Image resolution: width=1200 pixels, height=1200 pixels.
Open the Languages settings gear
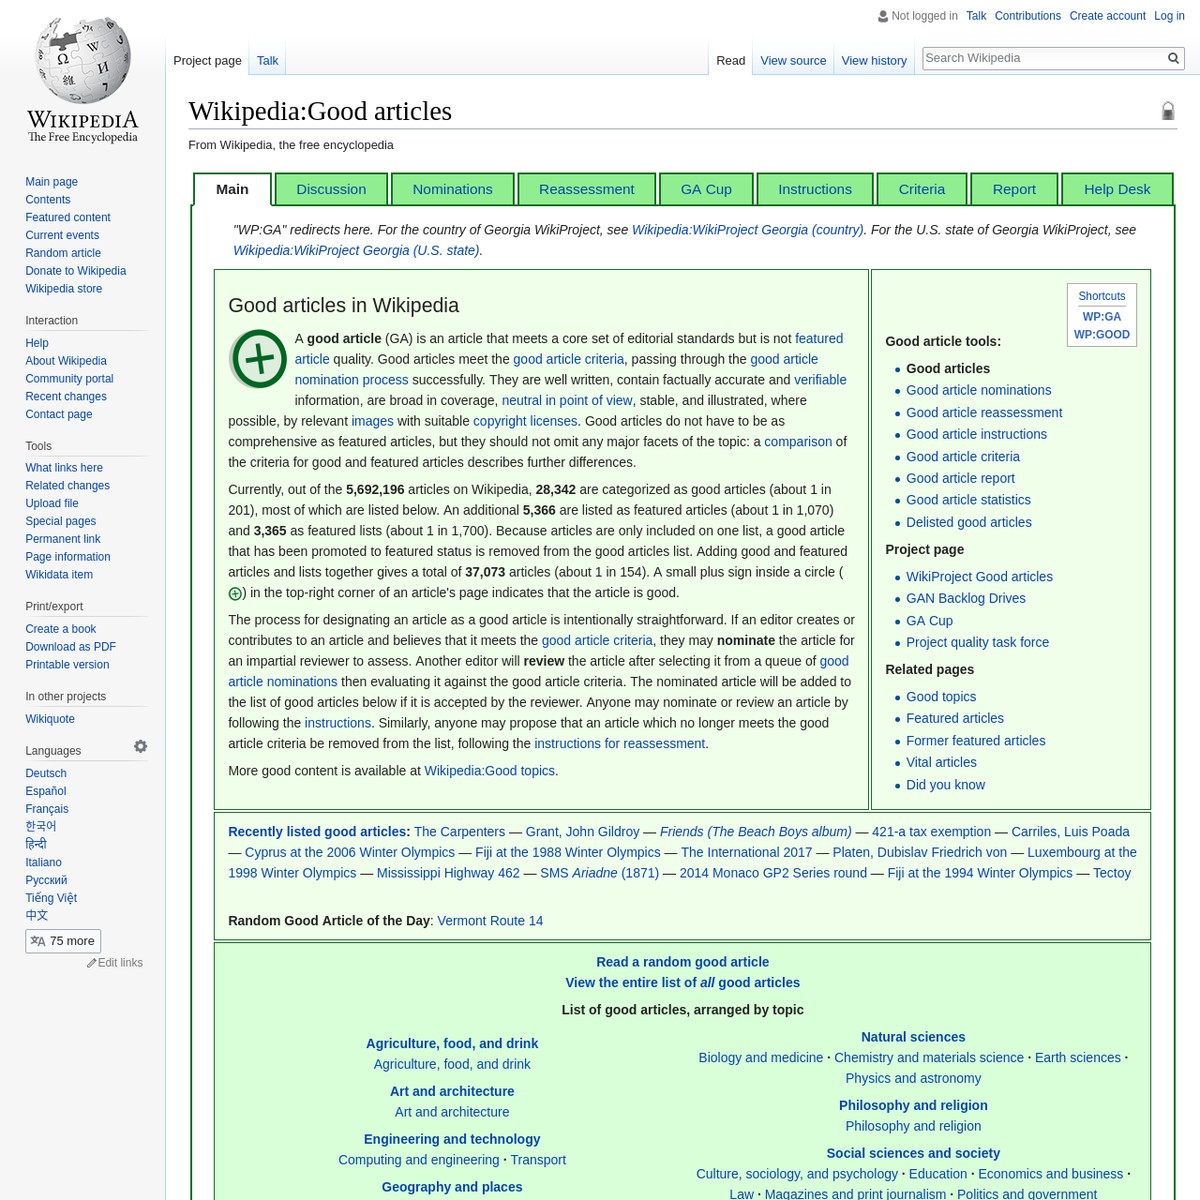141,747
